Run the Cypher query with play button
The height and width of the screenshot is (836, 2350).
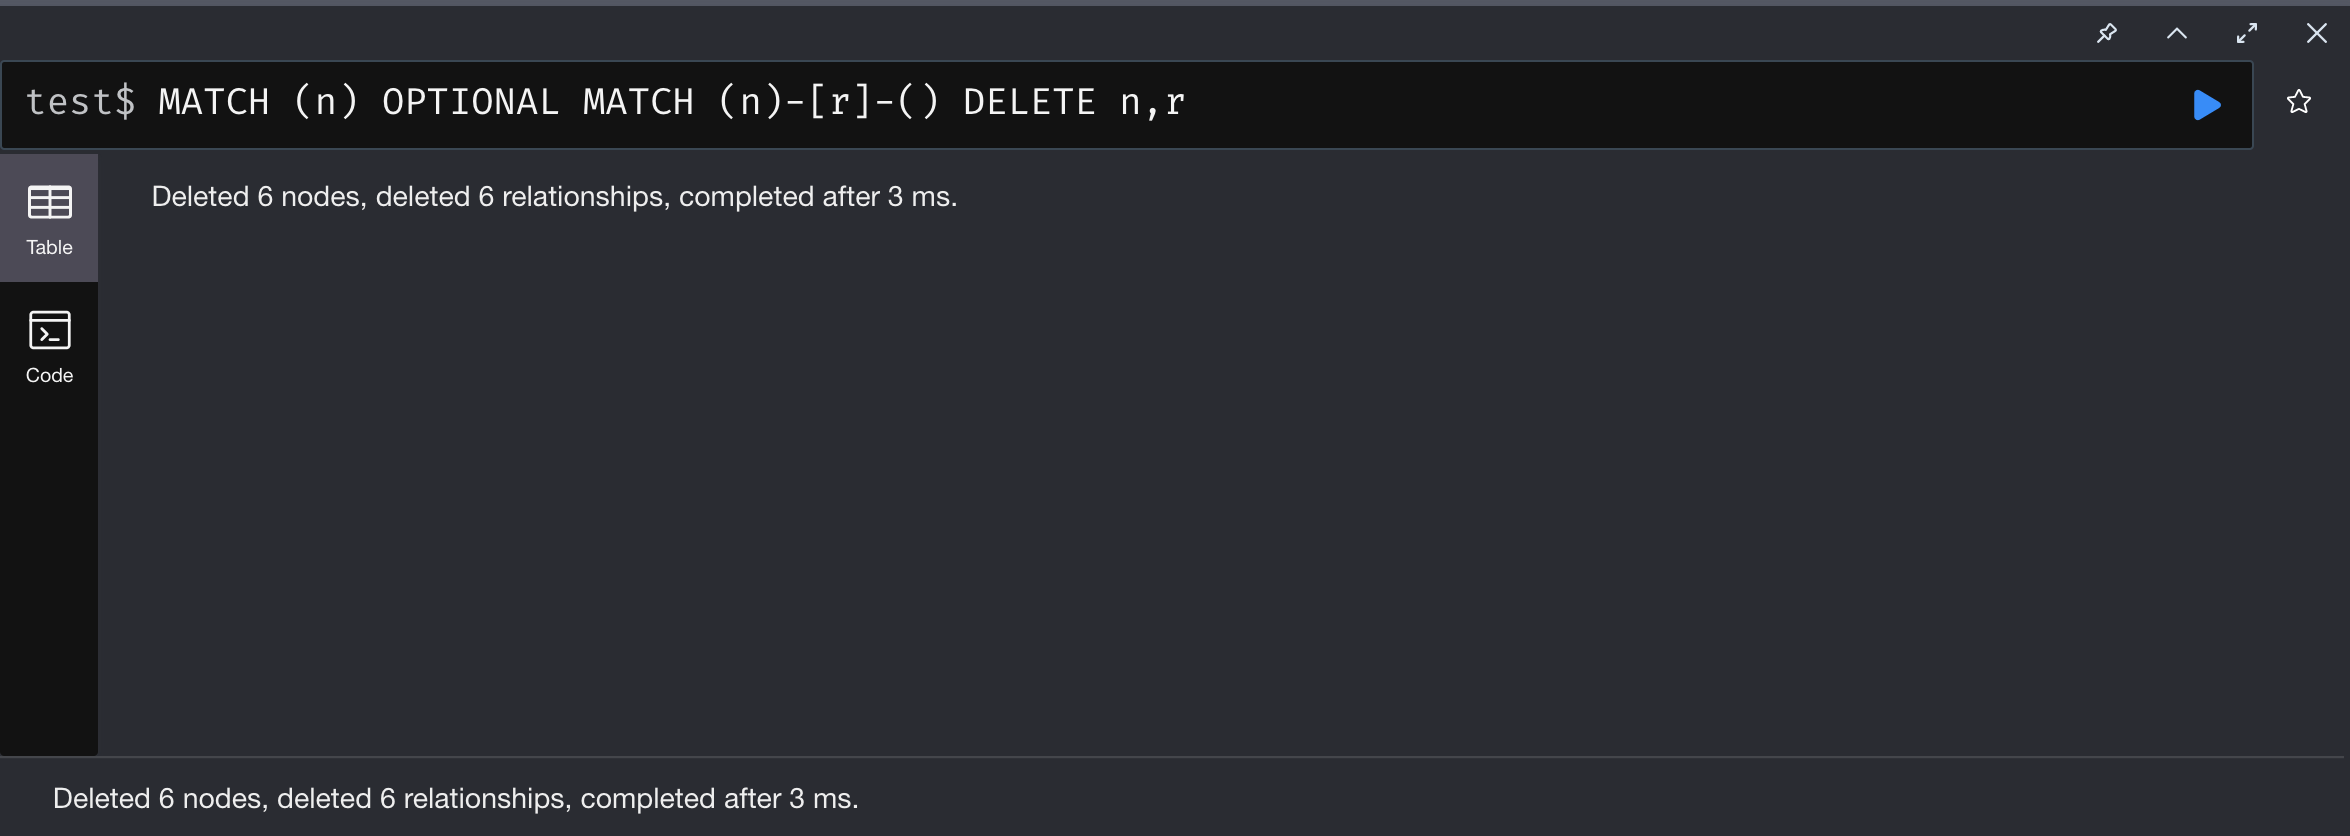tap(2206, 104)
